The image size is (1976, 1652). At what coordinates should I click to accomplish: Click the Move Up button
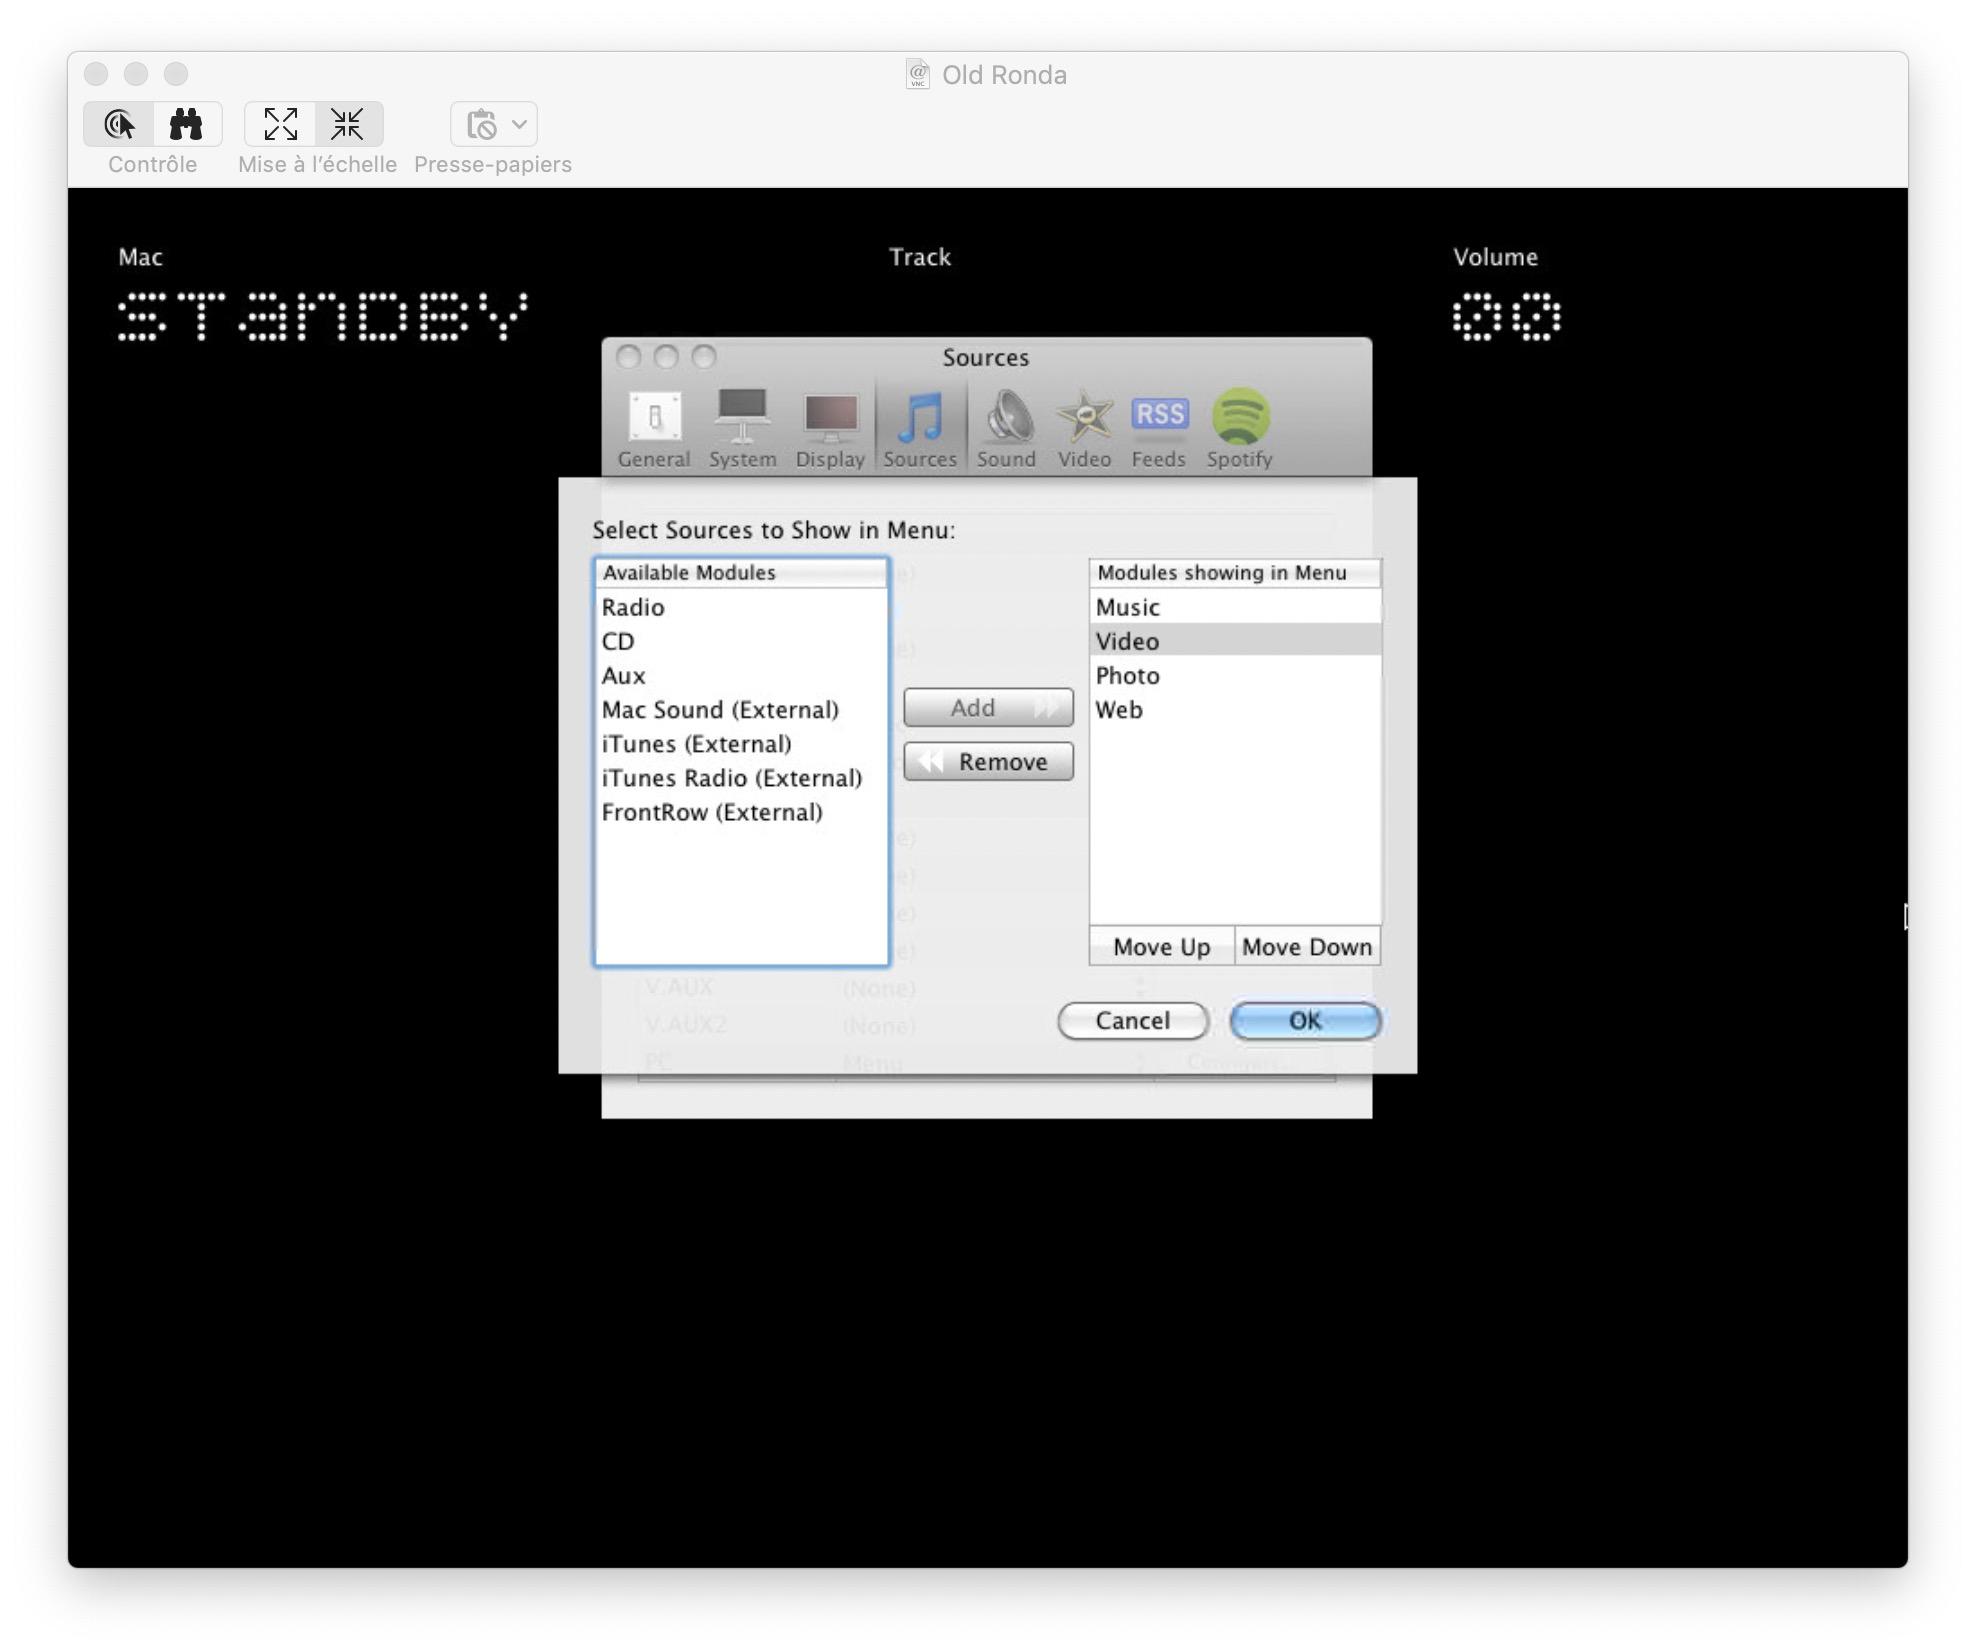(x=1161, y=946)
